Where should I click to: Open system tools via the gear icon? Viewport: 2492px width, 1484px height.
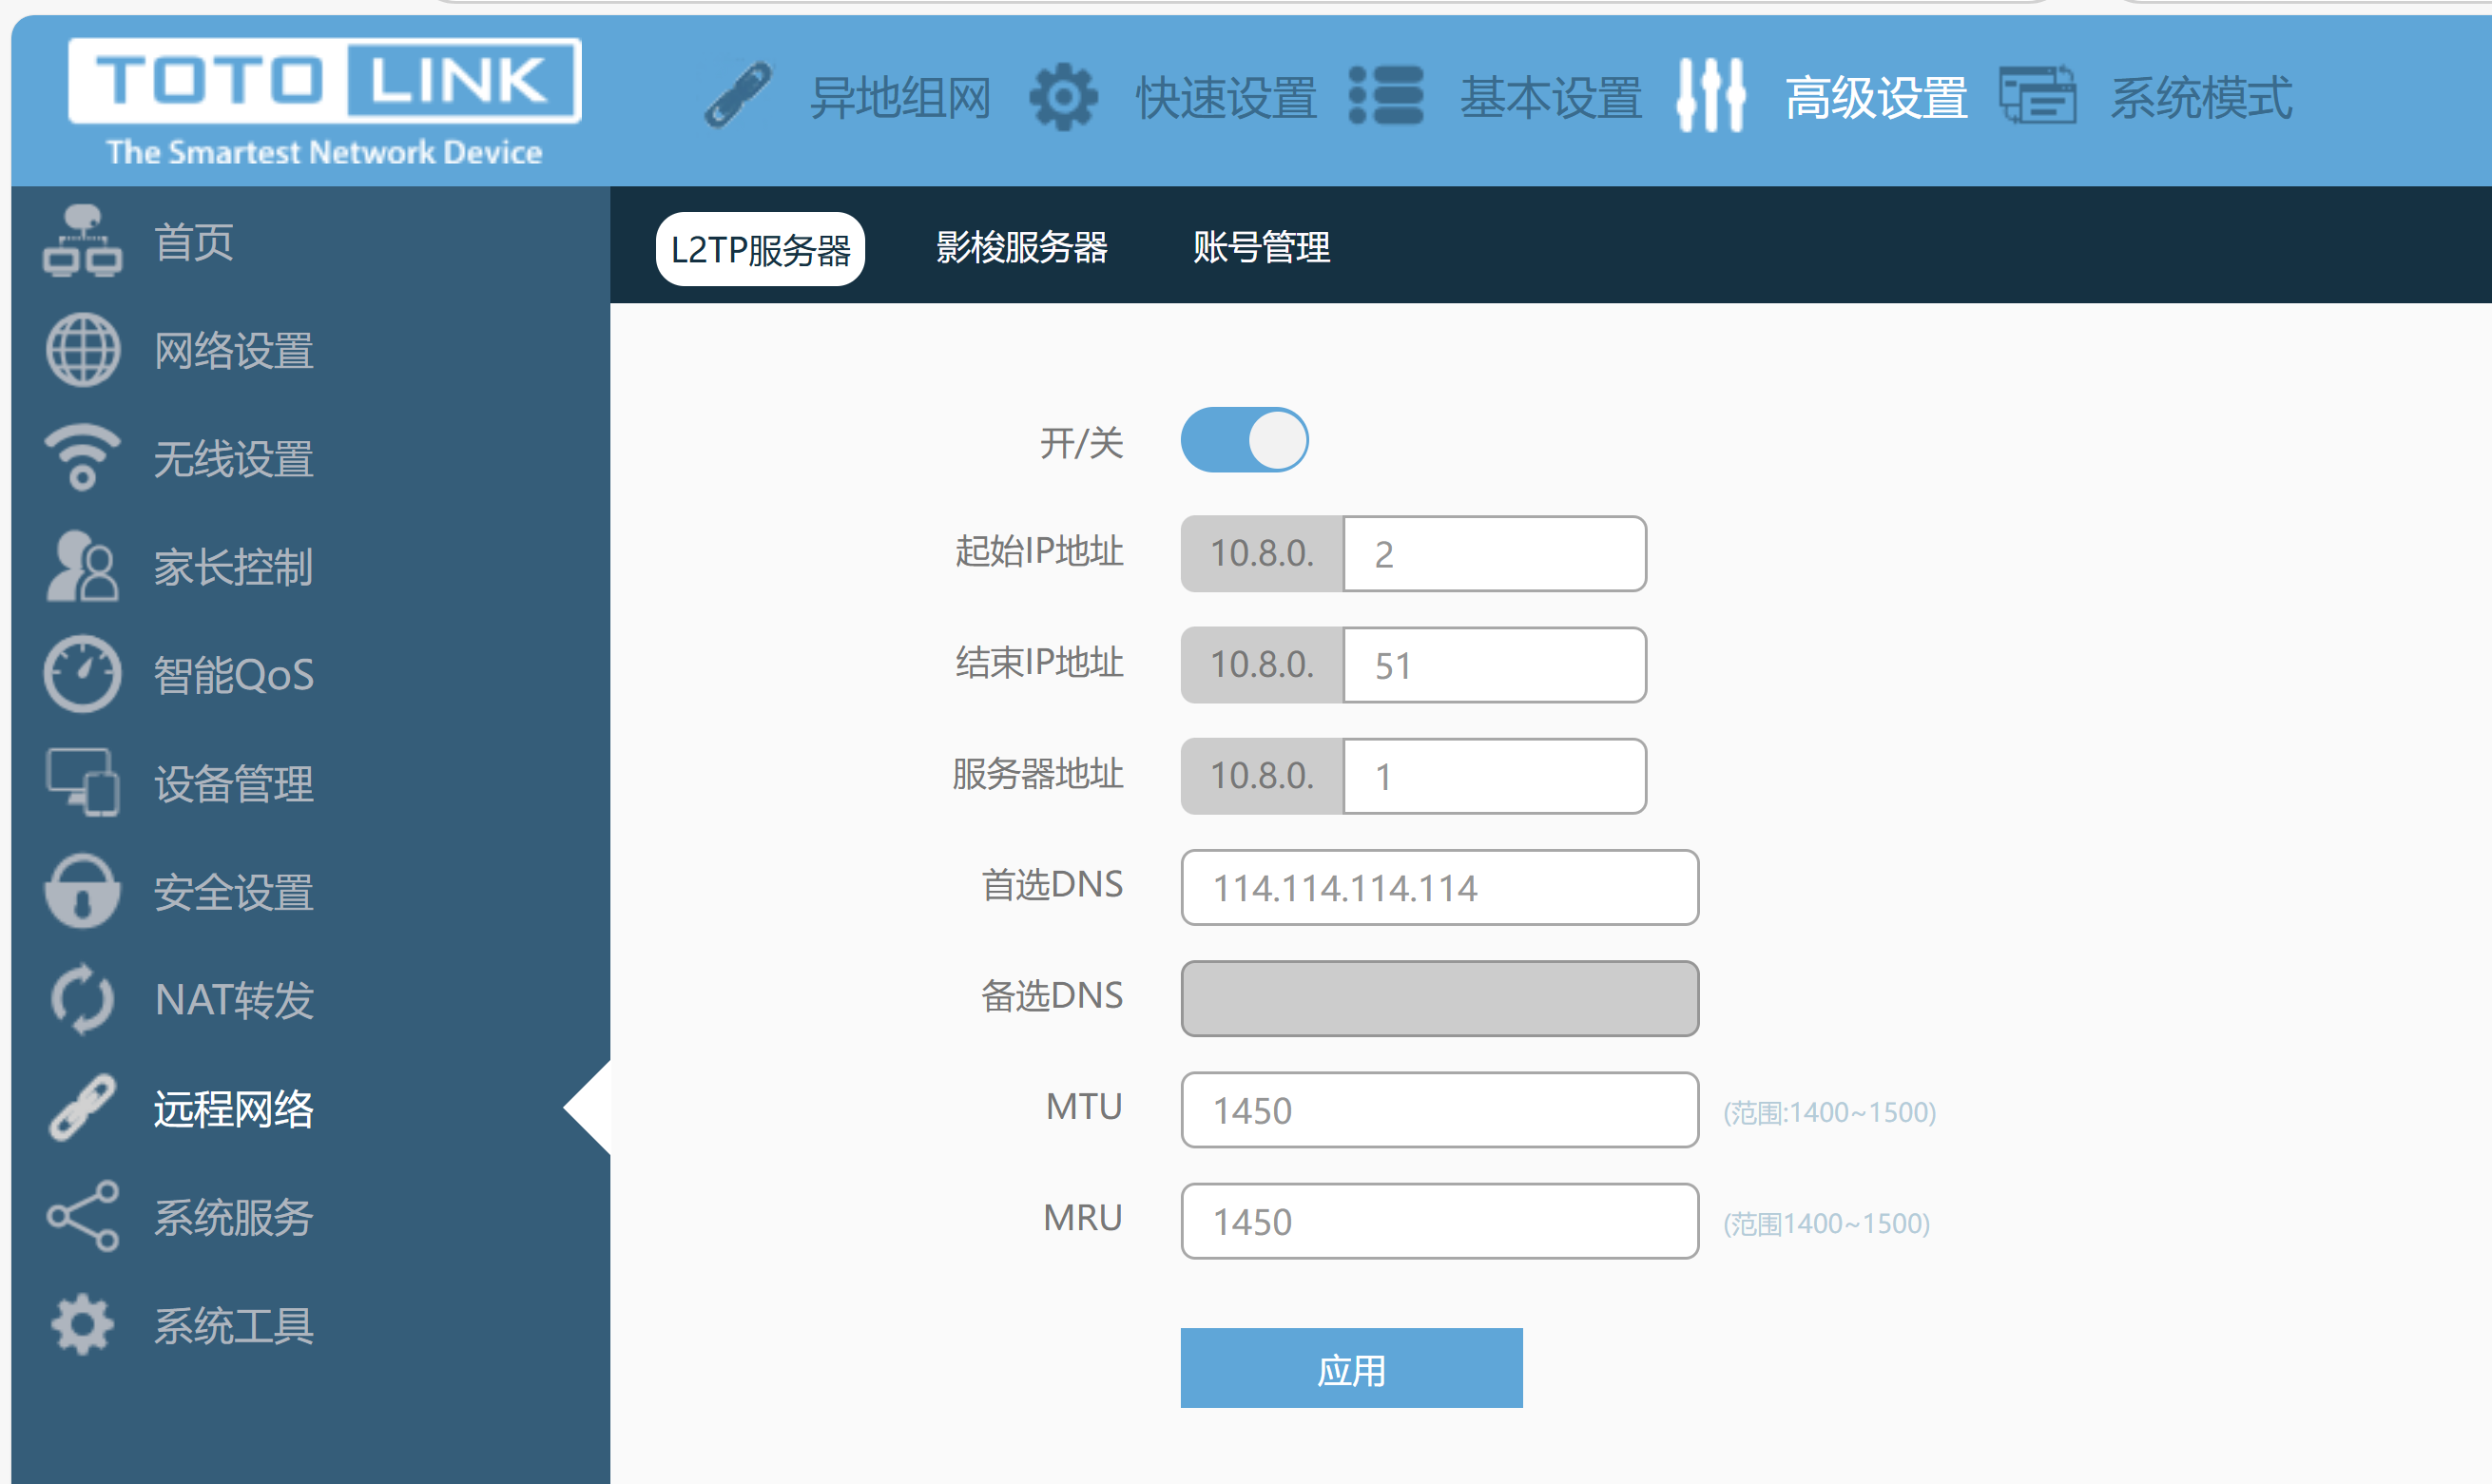click(x=82, y=1325)
